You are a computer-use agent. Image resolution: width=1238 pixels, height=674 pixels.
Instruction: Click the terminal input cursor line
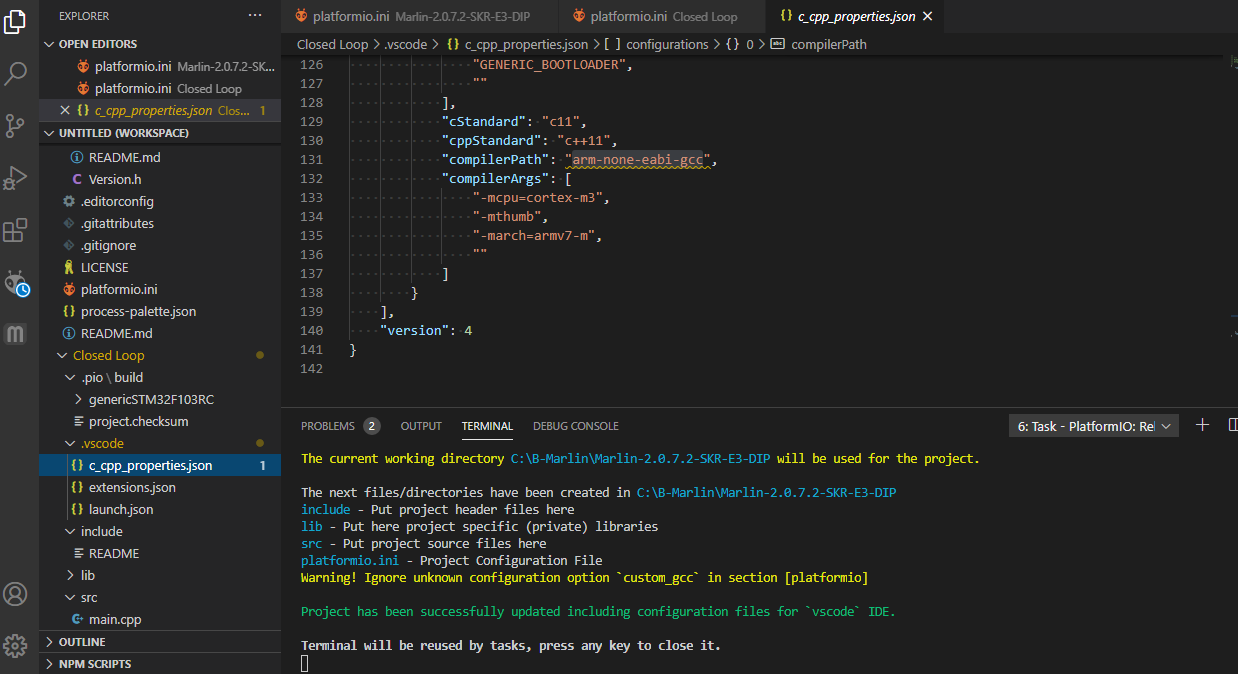[x=305, y=664]
